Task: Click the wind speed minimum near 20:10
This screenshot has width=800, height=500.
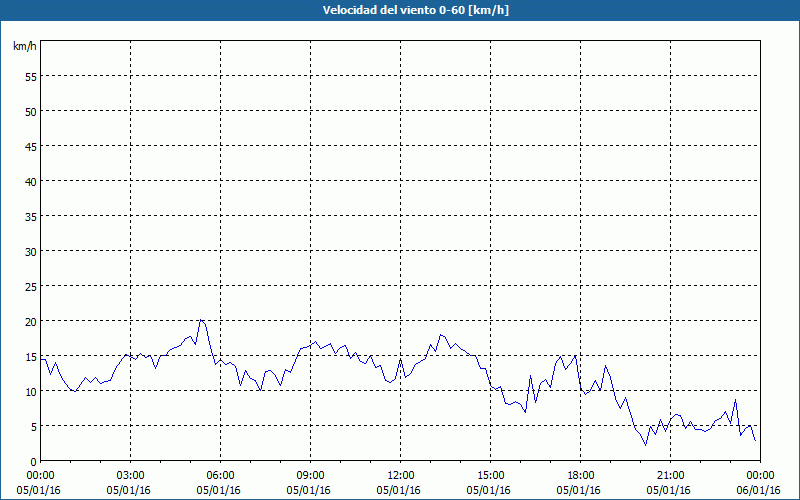Action: (645, 445)
